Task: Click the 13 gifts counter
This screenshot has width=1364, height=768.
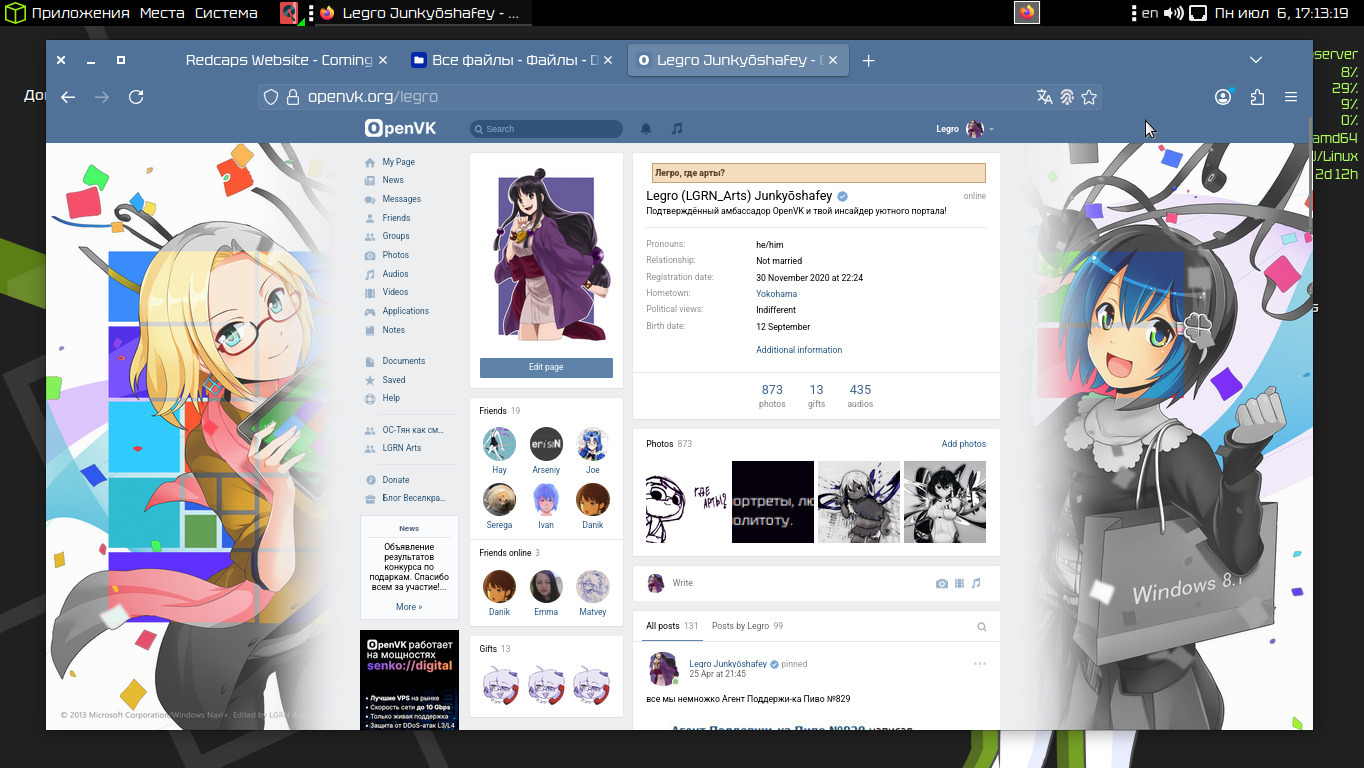Action: pyautogui.click(x=816, y=396)
